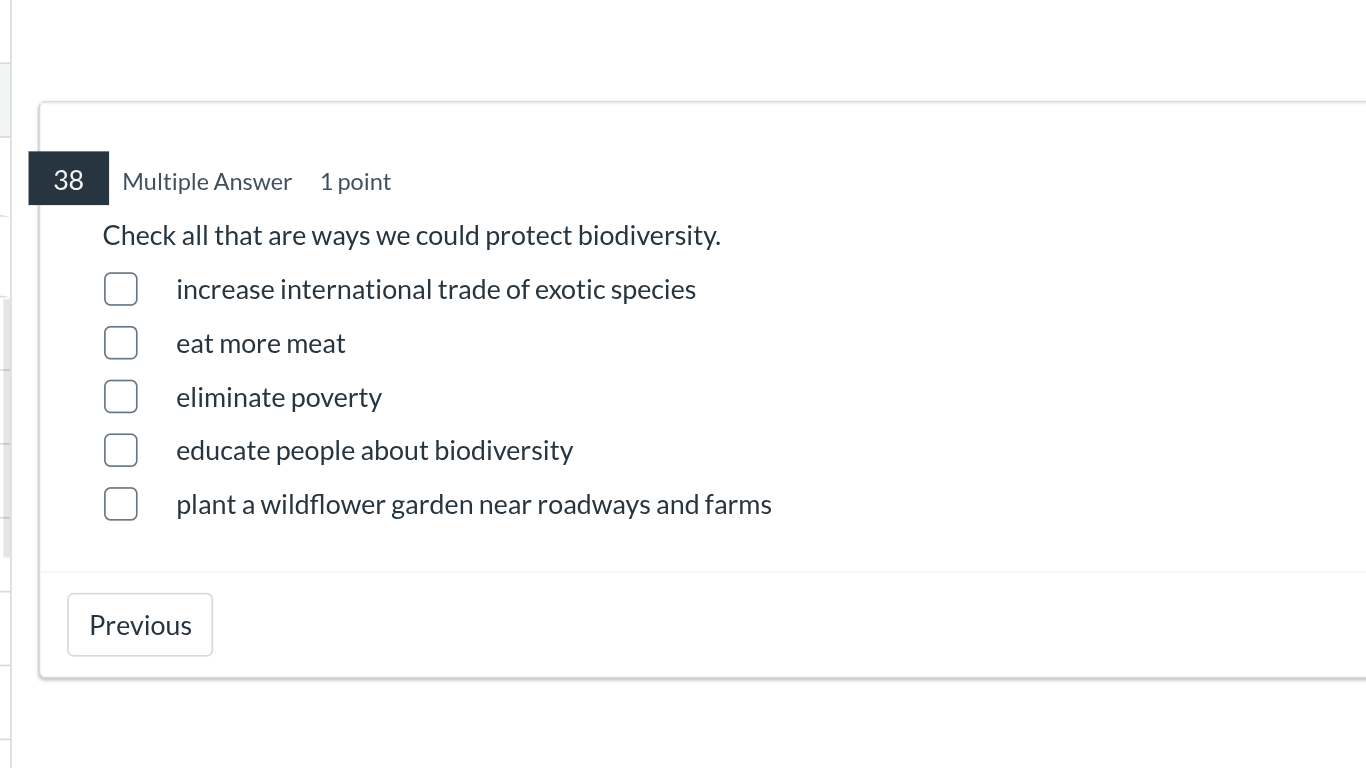This screenshot has height=768, width=1366.
Task: Check the 'eliminate poverty' option
Action: (120, 396)
